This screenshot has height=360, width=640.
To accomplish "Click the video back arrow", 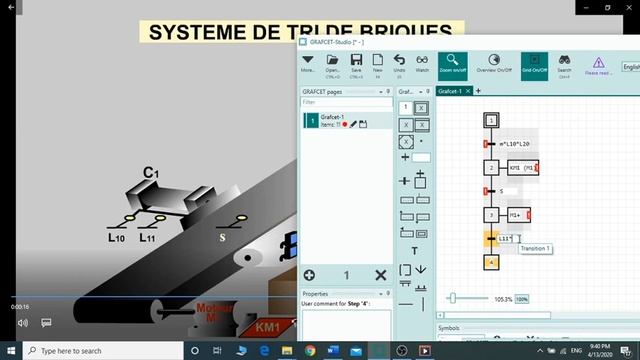I will [11, 7].
